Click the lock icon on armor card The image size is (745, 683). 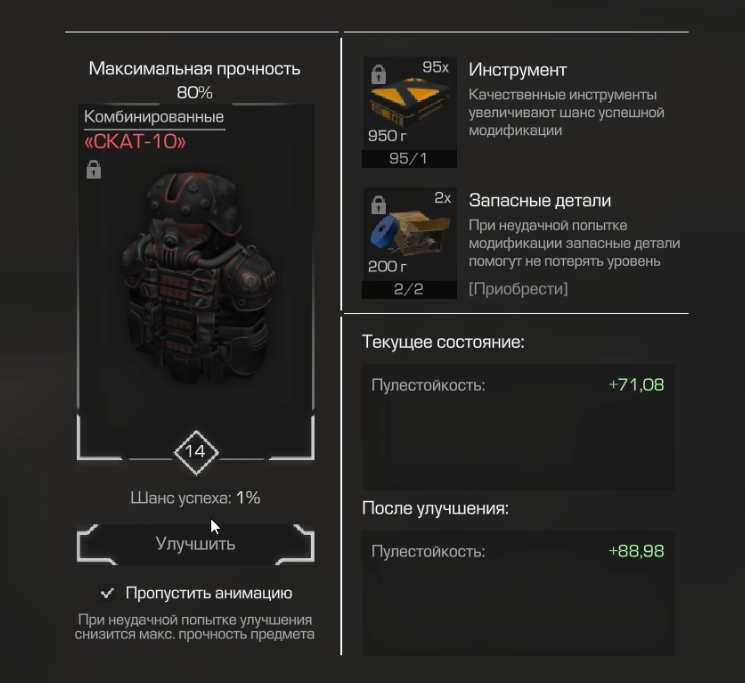(x=94, y=170)
